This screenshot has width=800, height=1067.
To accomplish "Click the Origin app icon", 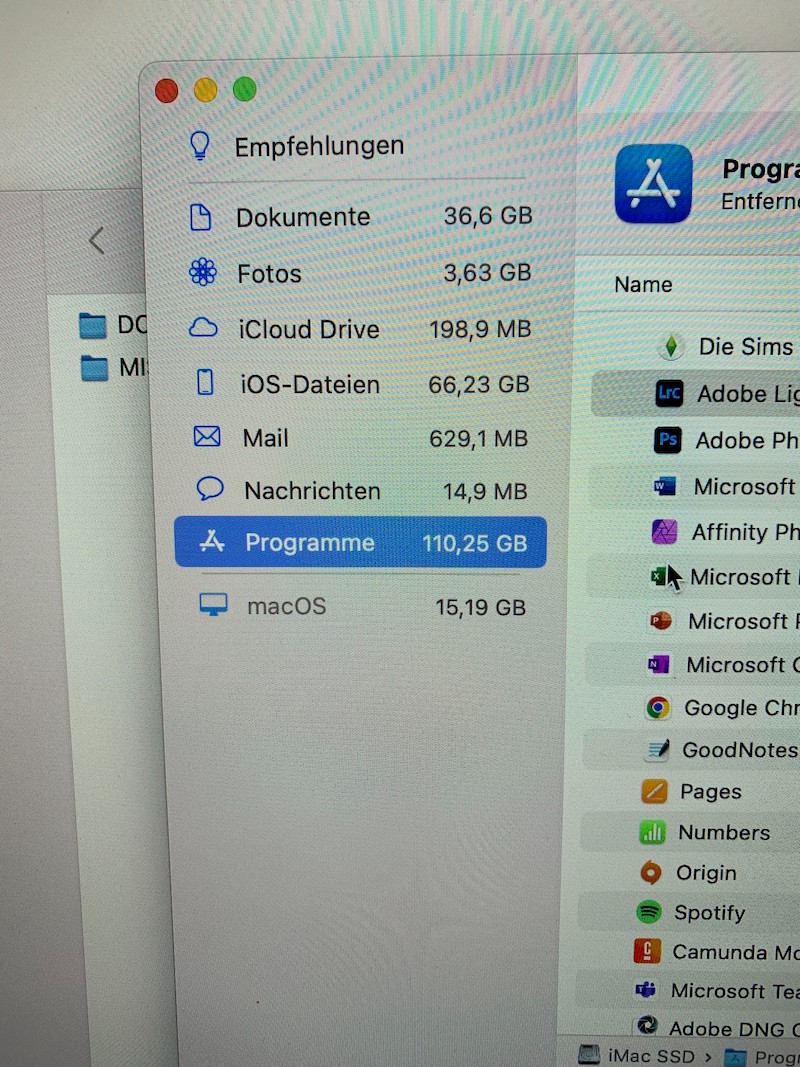I will [x=650, y=872].
